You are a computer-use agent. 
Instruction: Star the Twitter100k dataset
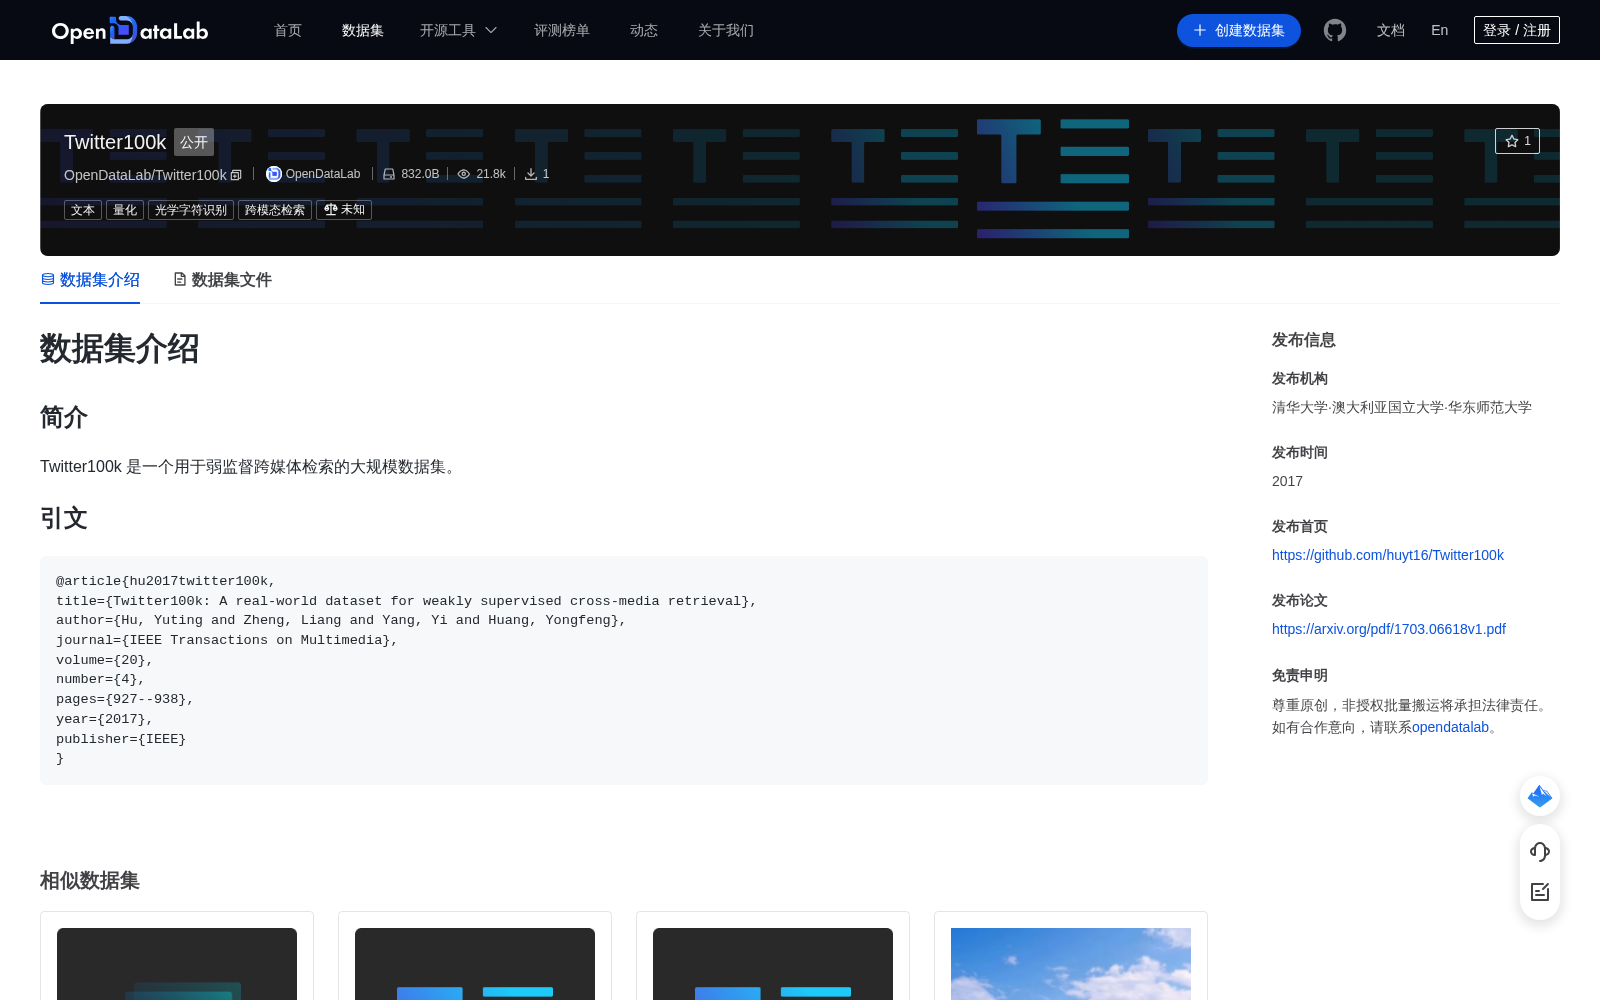[x=1517, y=141]
